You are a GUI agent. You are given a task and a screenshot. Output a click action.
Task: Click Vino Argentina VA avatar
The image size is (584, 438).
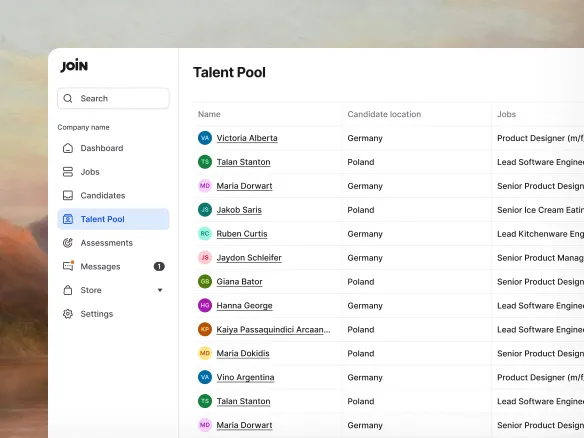[205, 377]
